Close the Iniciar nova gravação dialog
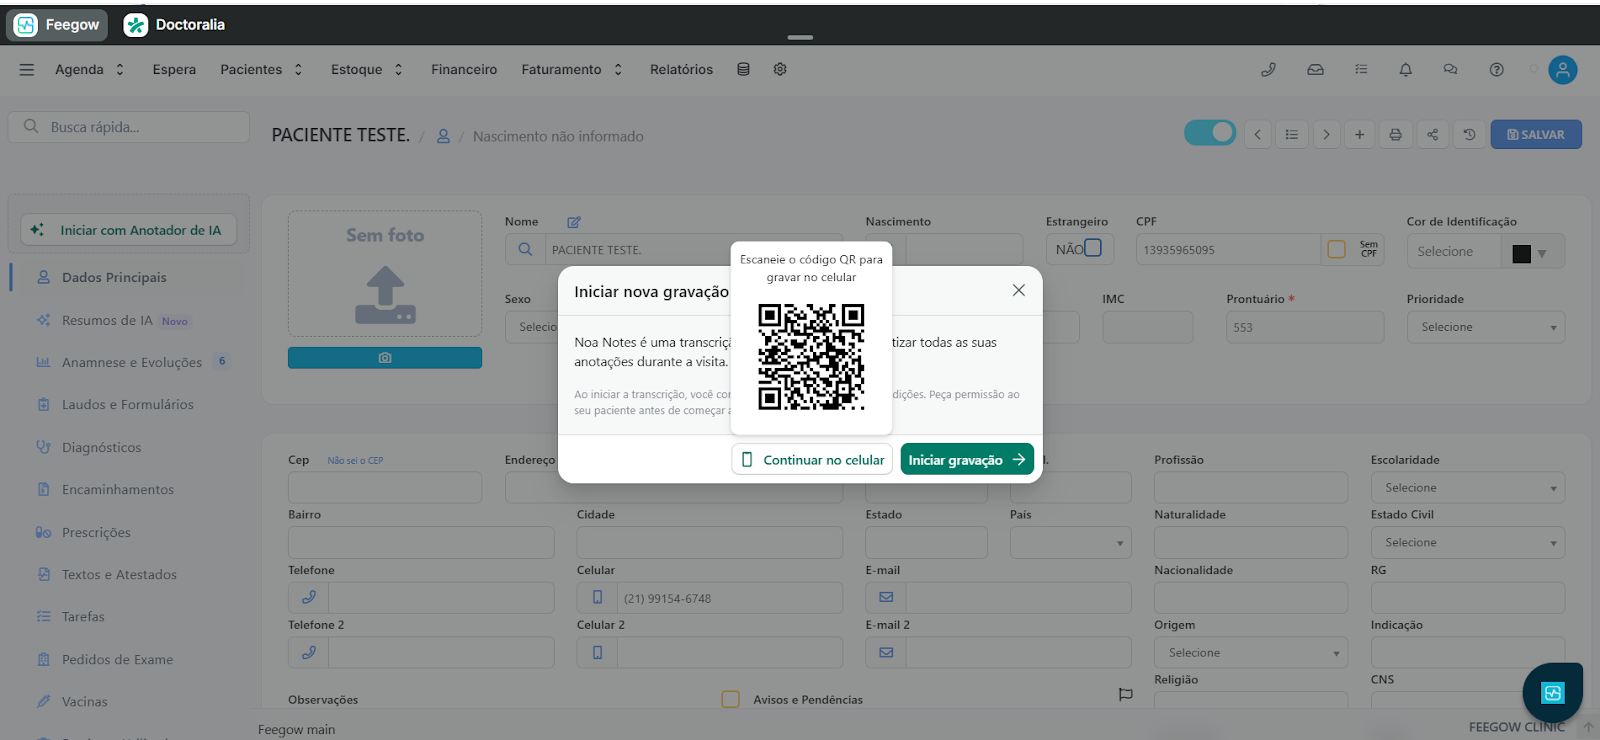Image resolution: width=1600 pixels, height=740 pixels. coord(1018,290)
